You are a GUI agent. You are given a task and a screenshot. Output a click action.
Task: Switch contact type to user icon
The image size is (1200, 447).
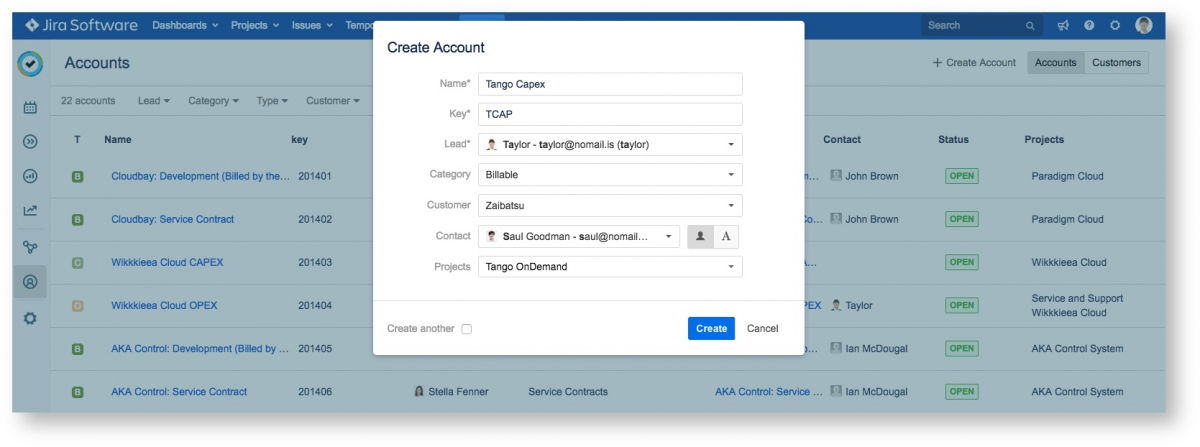(x=700, y=236)
